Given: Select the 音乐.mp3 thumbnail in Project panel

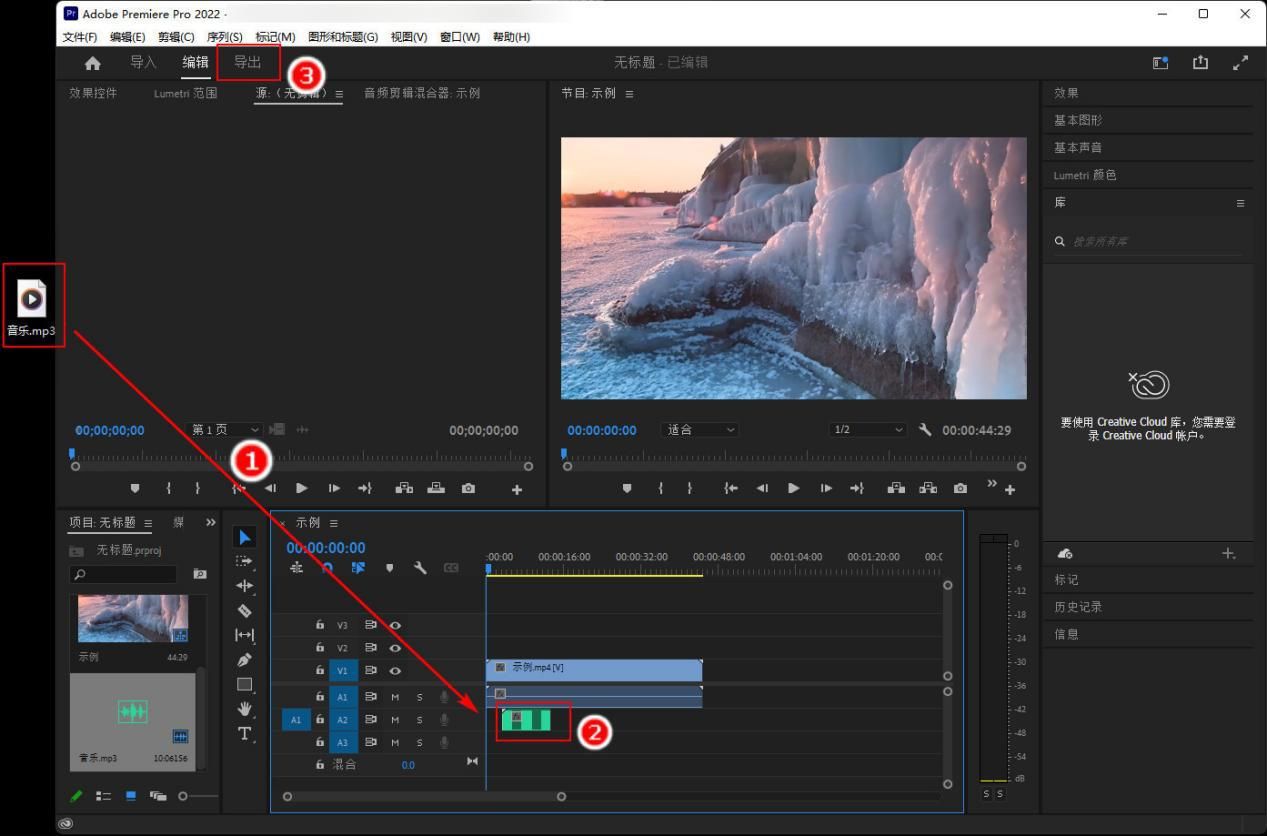Looking at the screenshot, I should pyautogui.click(x=133, y=712).
